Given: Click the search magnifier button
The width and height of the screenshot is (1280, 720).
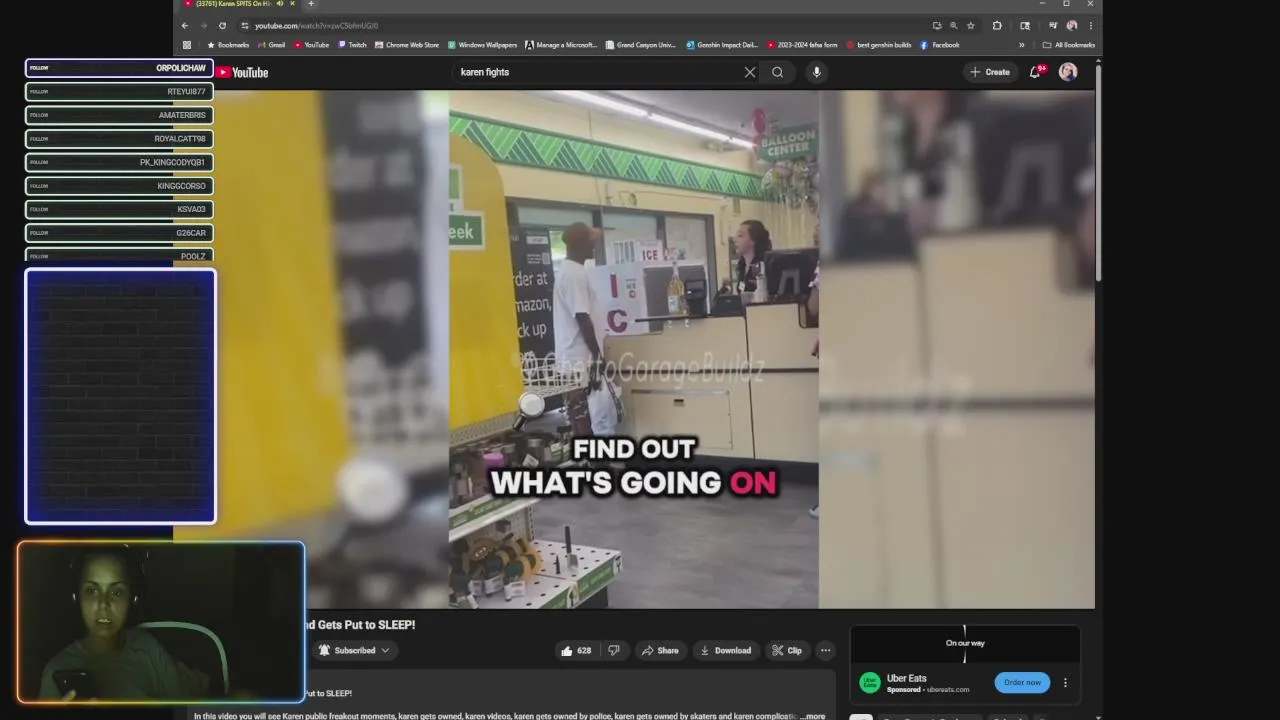Looking at the screenshot, I should pos(777,72).
